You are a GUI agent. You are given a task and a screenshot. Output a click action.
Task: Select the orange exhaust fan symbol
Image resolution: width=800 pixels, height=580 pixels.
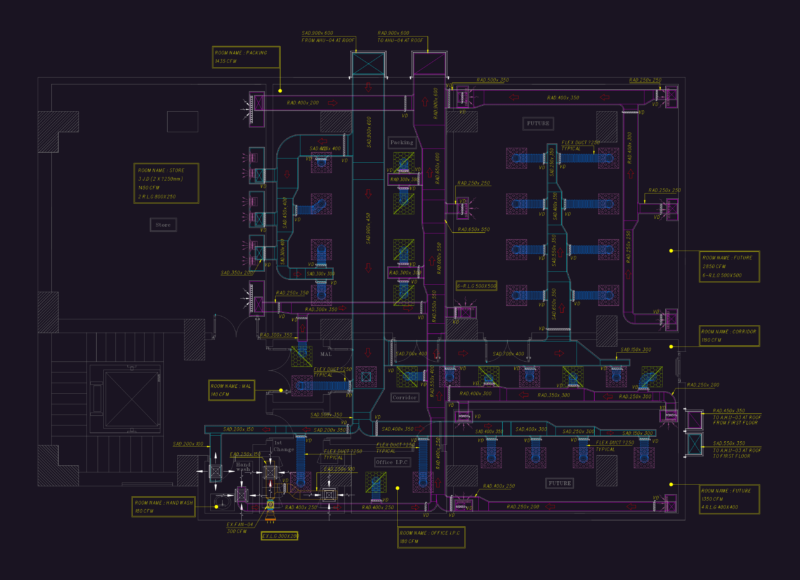pos(270,509)
